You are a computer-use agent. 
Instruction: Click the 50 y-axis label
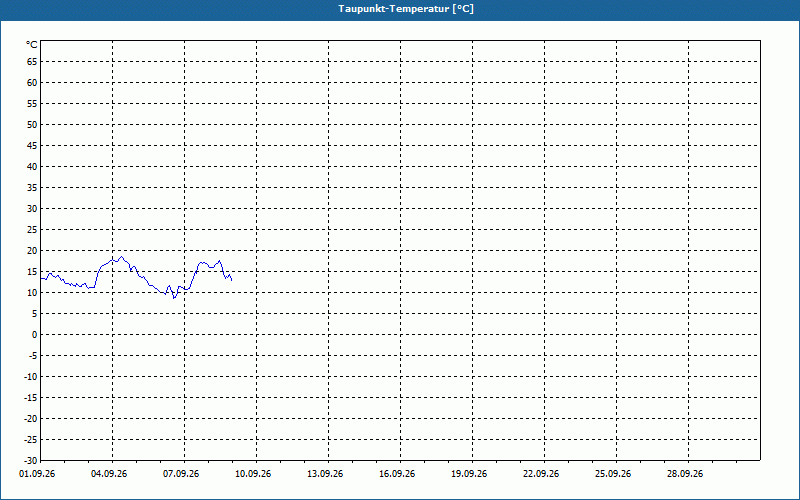coord(32,124)
